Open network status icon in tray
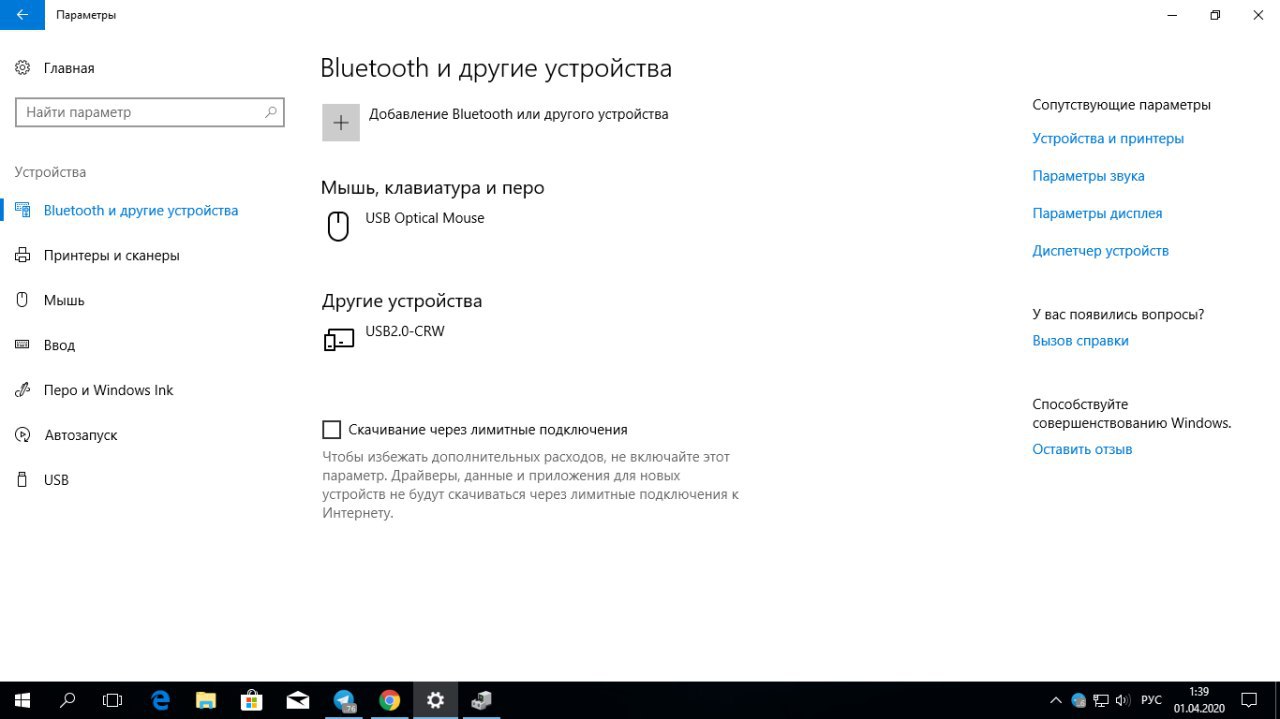This screenshot has height=719, width=1280. pyautogui.click(x=1101, y=700)
